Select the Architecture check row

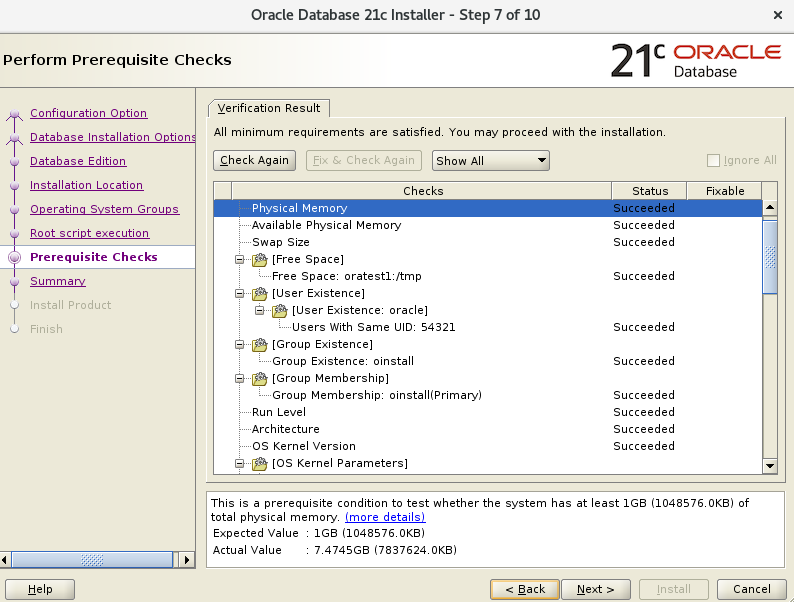pos(488,429)
